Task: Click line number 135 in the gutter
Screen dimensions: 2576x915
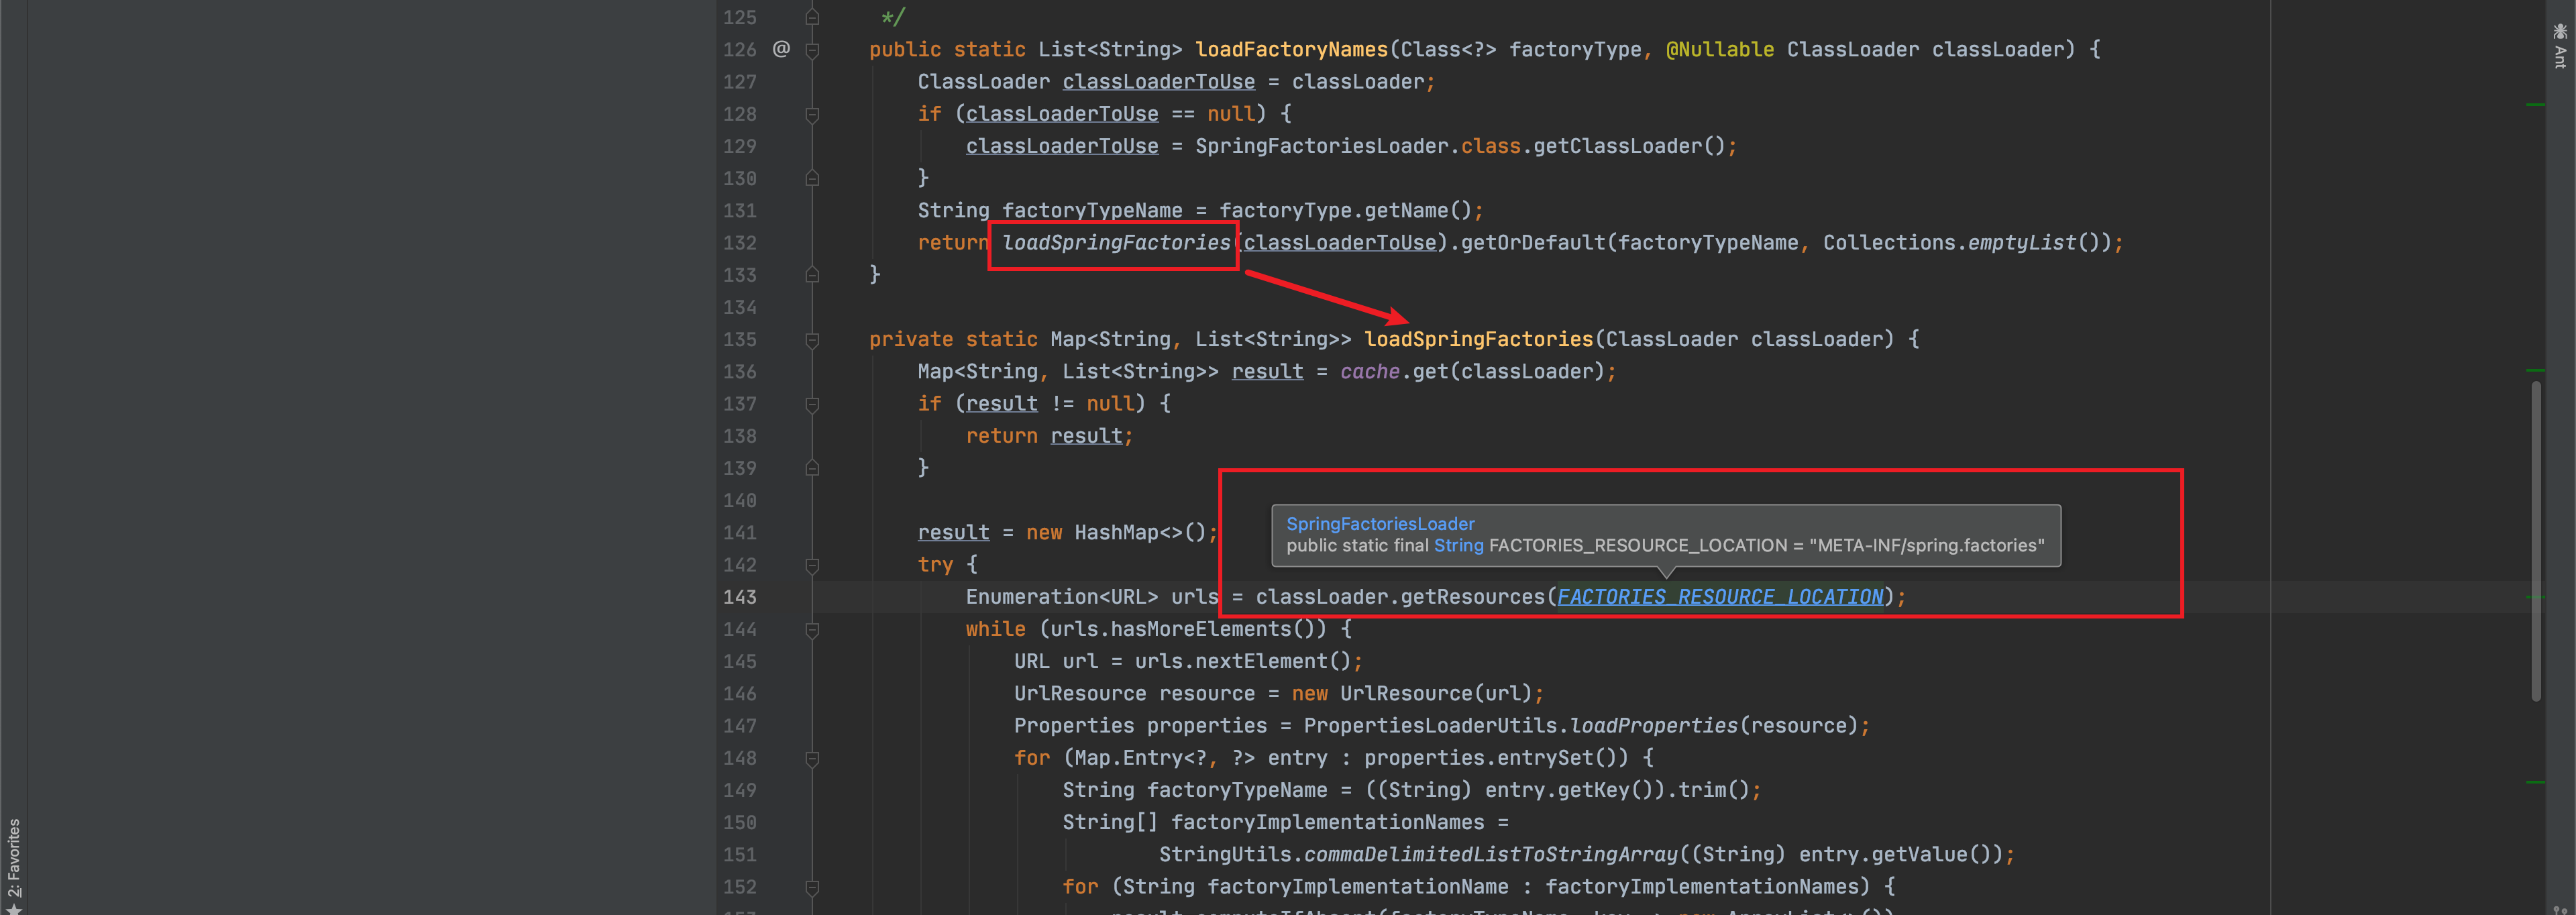Action: [740, 339]
